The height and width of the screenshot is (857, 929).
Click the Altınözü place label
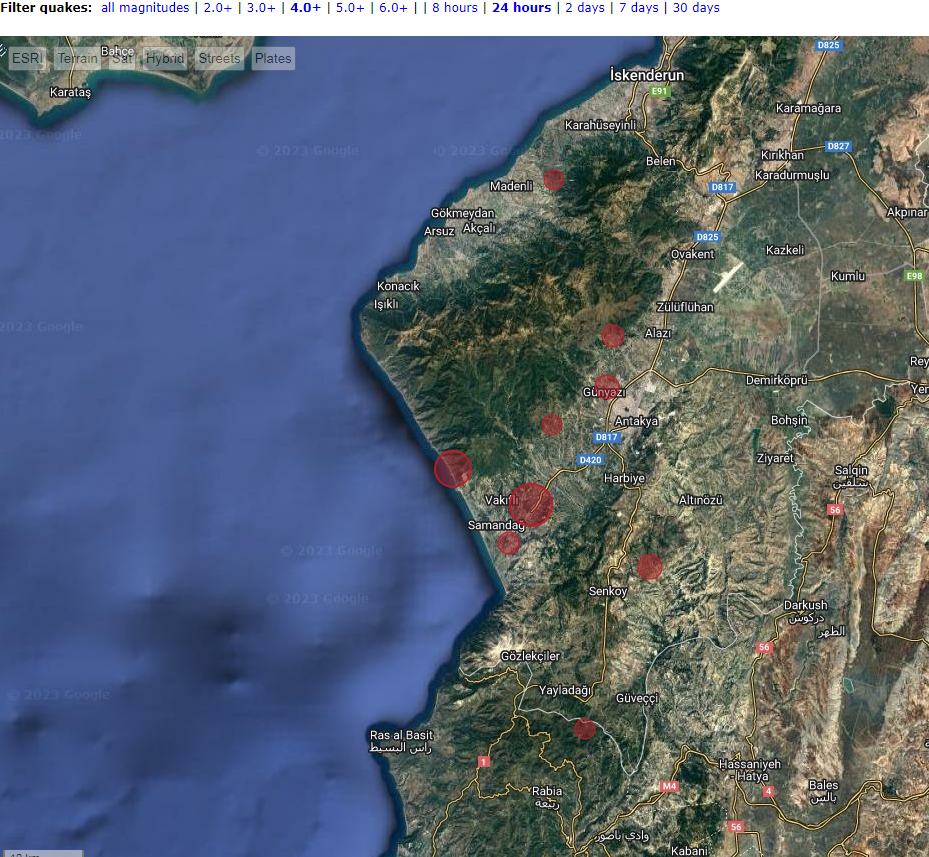[x=700, y=500]
